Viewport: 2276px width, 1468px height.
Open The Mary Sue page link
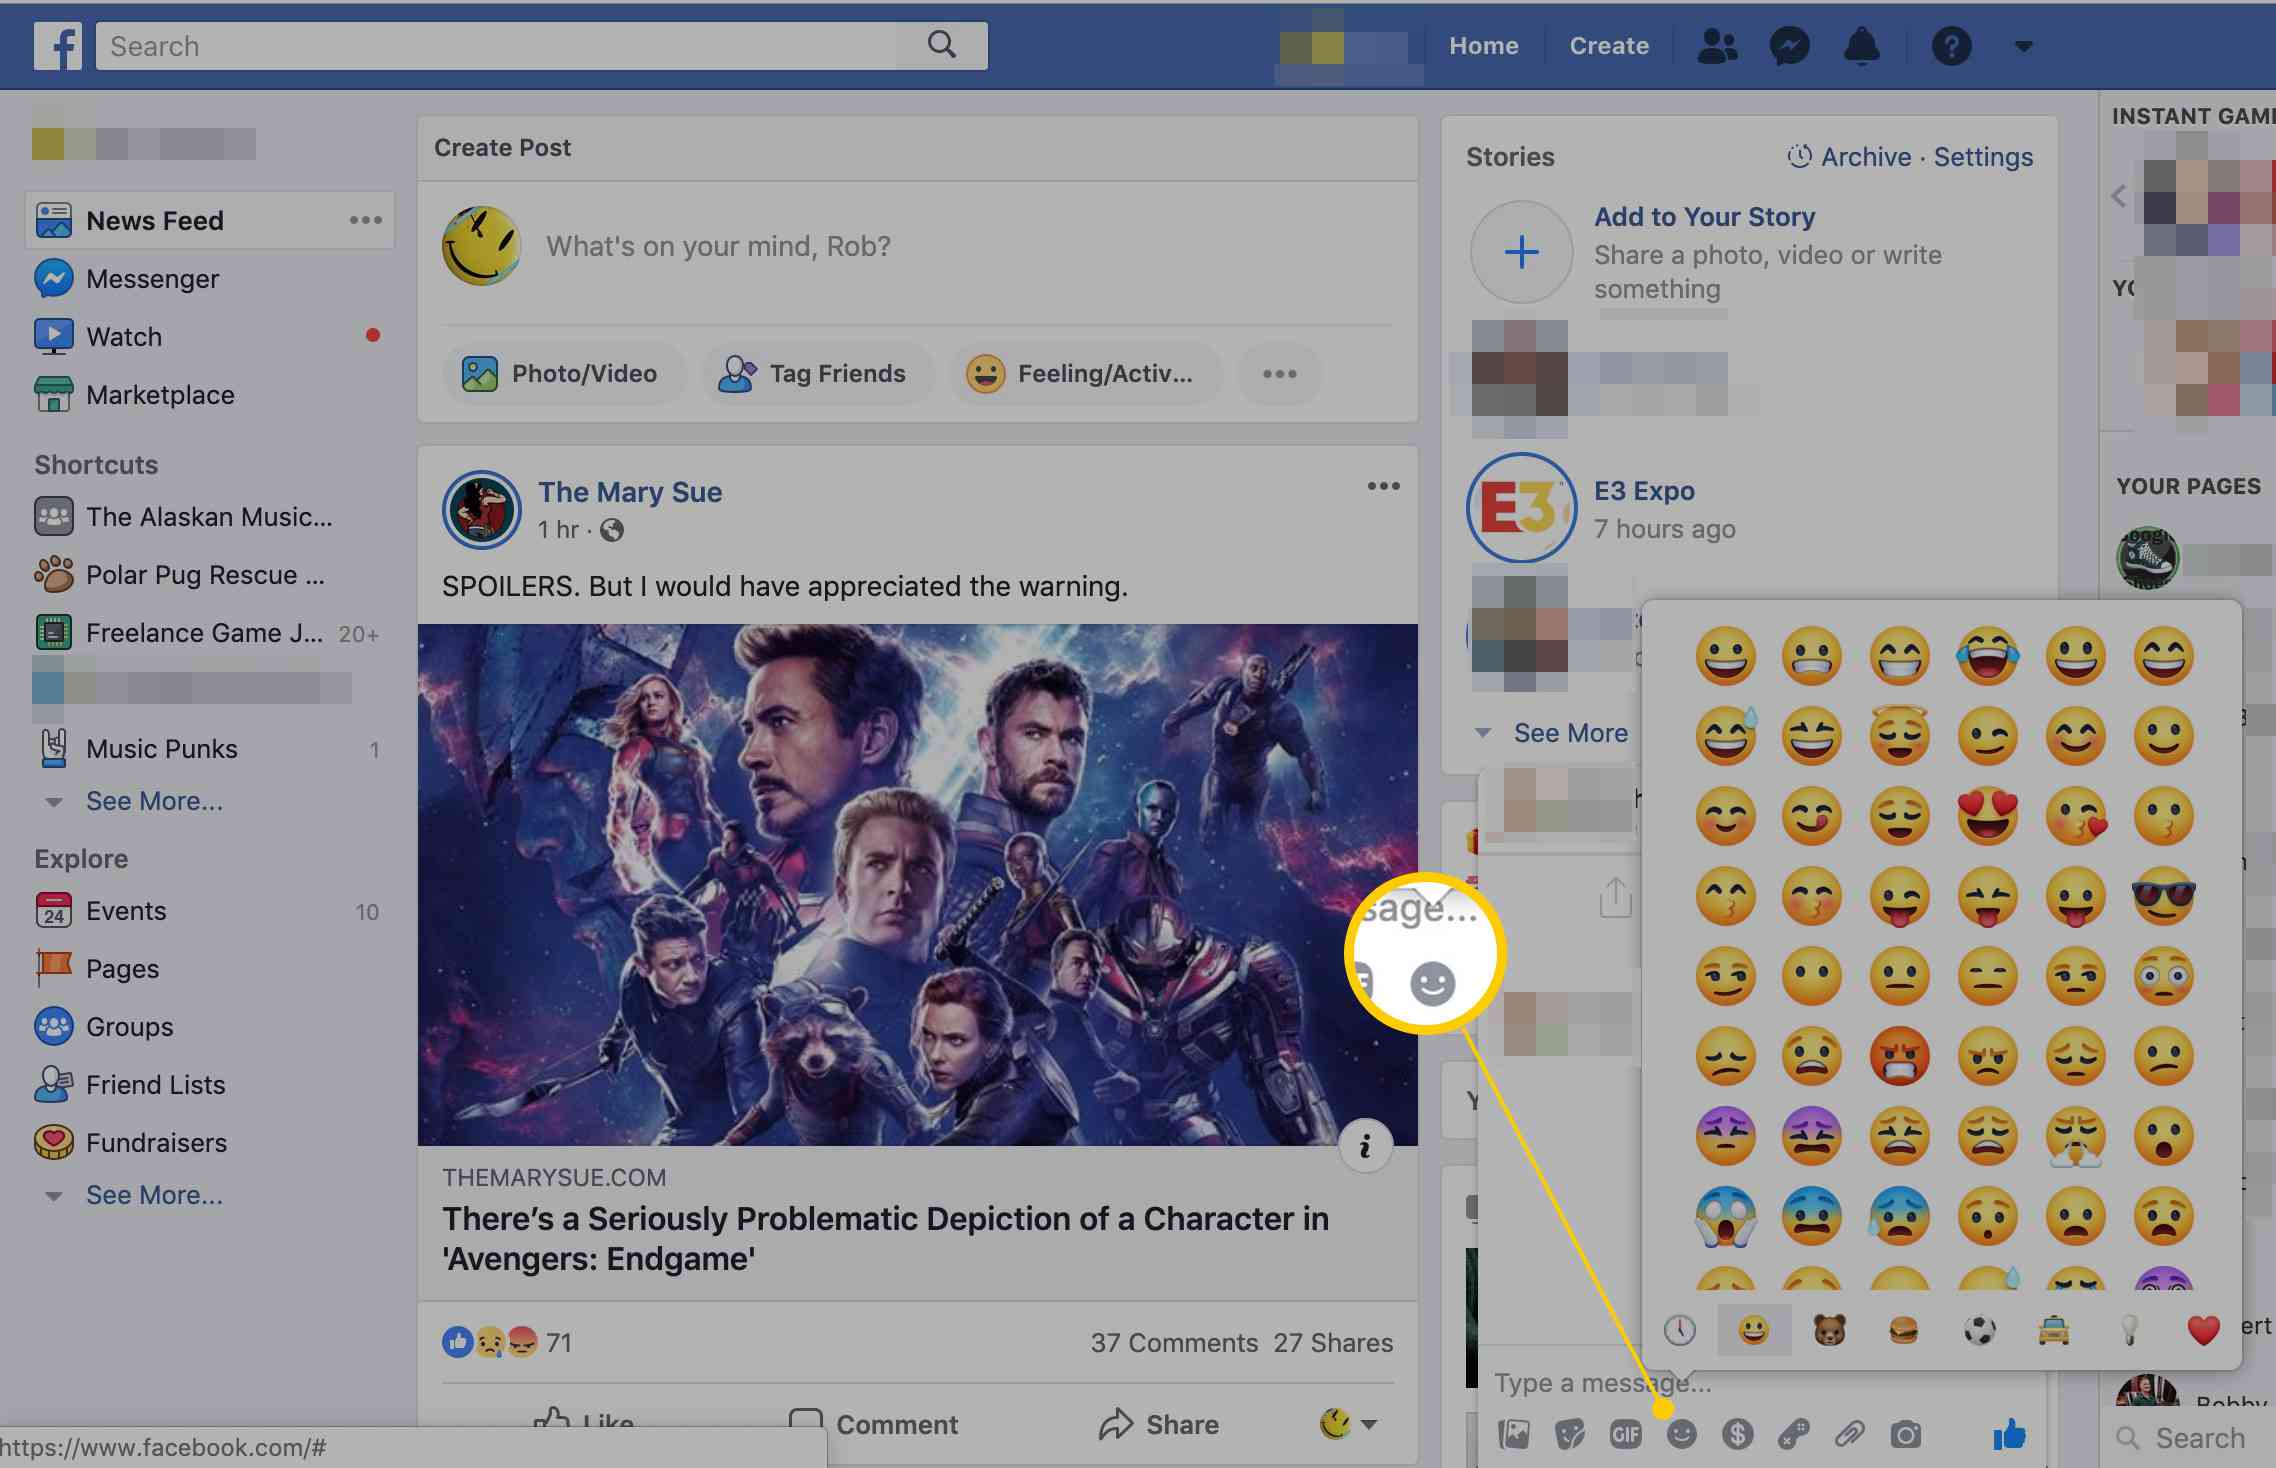pyautogui.click(x=630, y=492)
